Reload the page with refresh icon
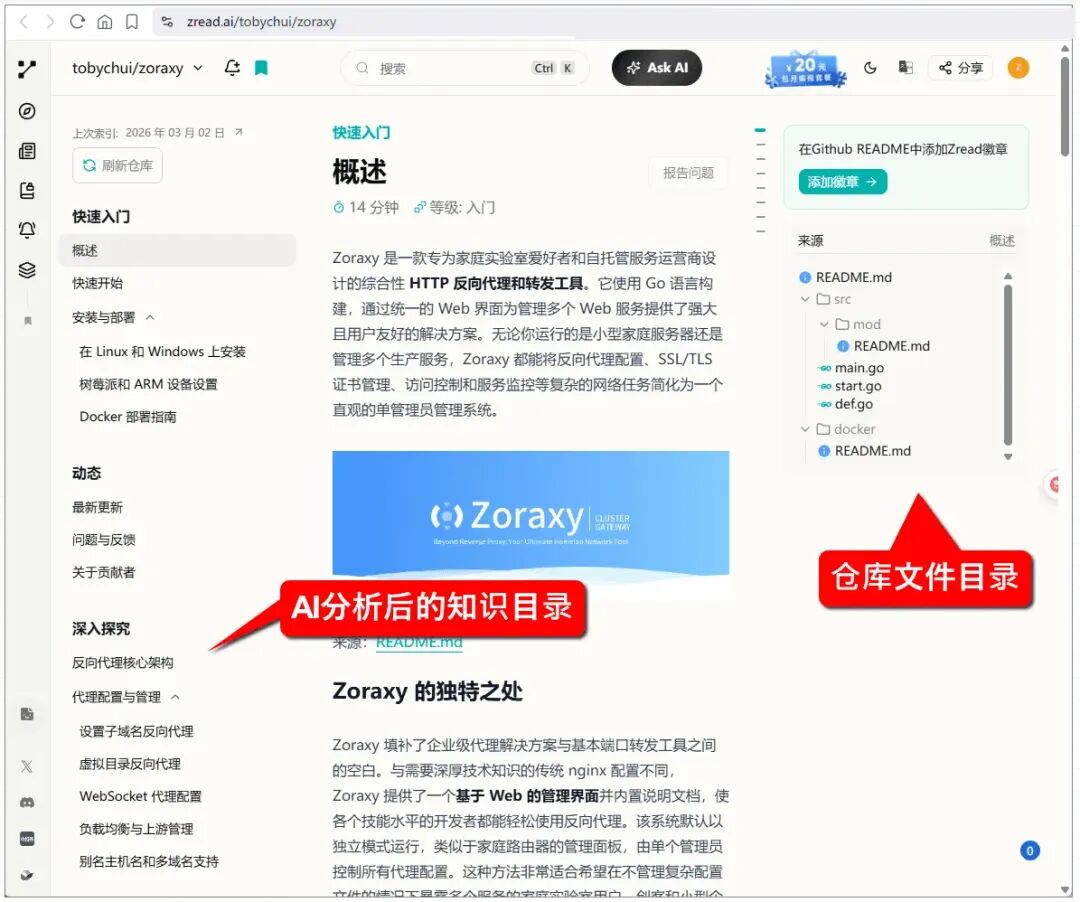 pyautogui.click(x=77, y=21)
